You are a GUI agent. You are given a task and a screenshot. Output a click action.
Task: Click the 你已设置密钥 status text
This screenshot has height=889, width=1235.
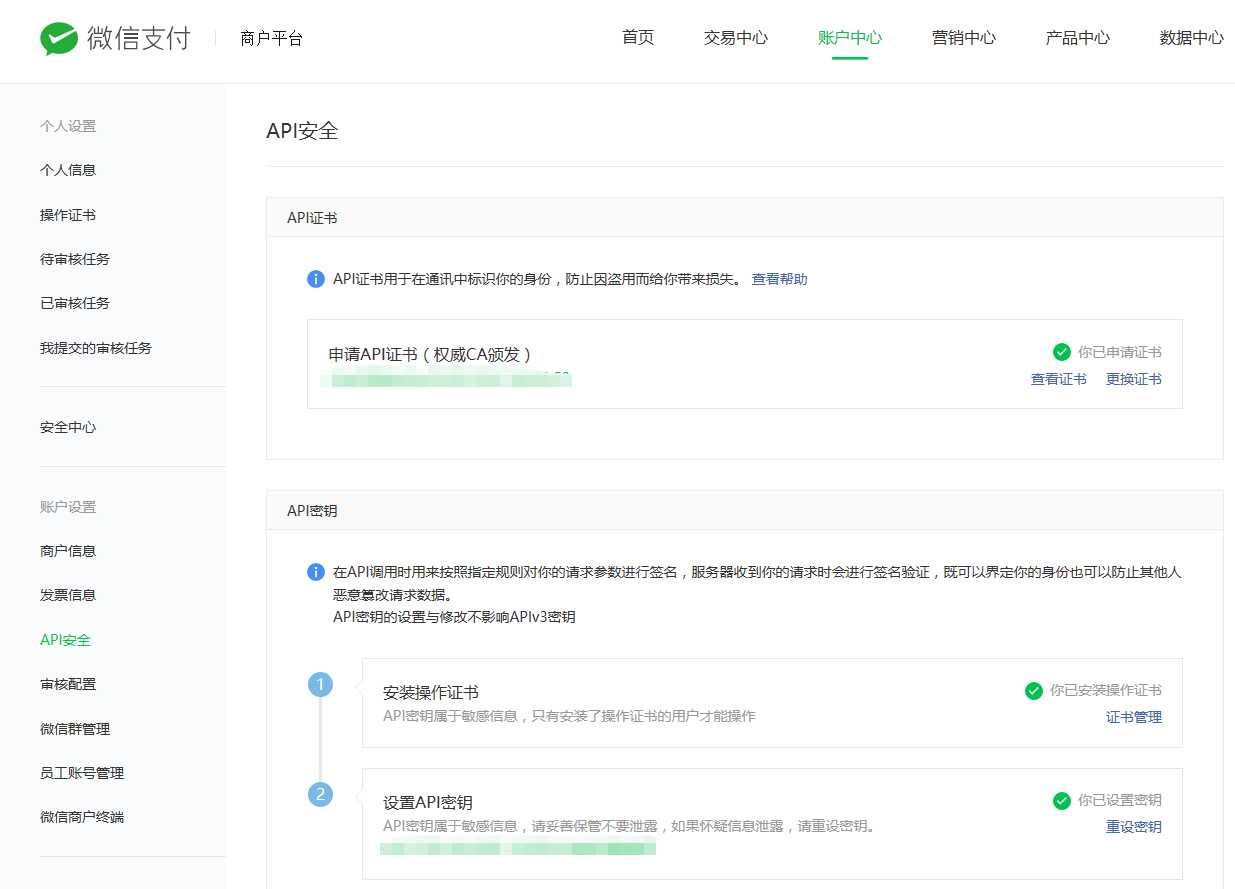point(1120,800)
